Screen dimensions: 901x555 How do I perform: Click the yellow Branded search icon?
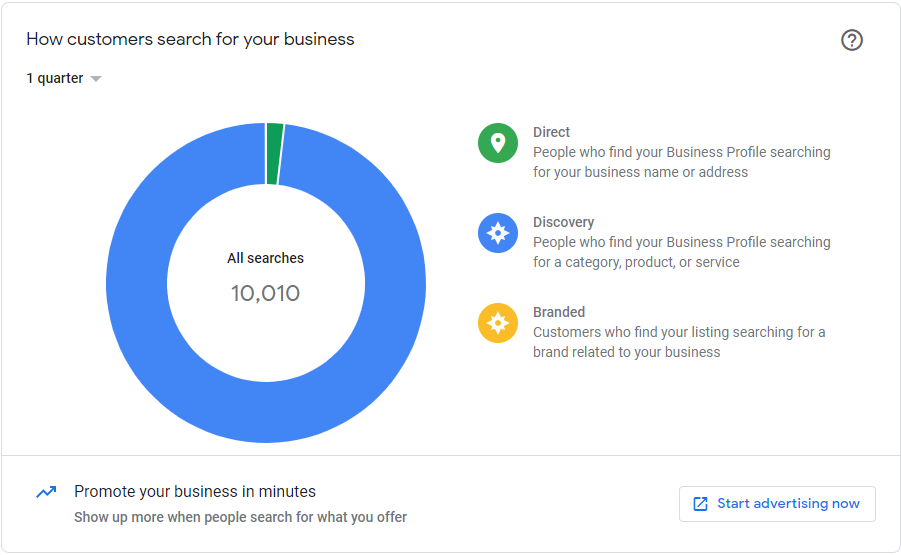(x=498, y=323)
